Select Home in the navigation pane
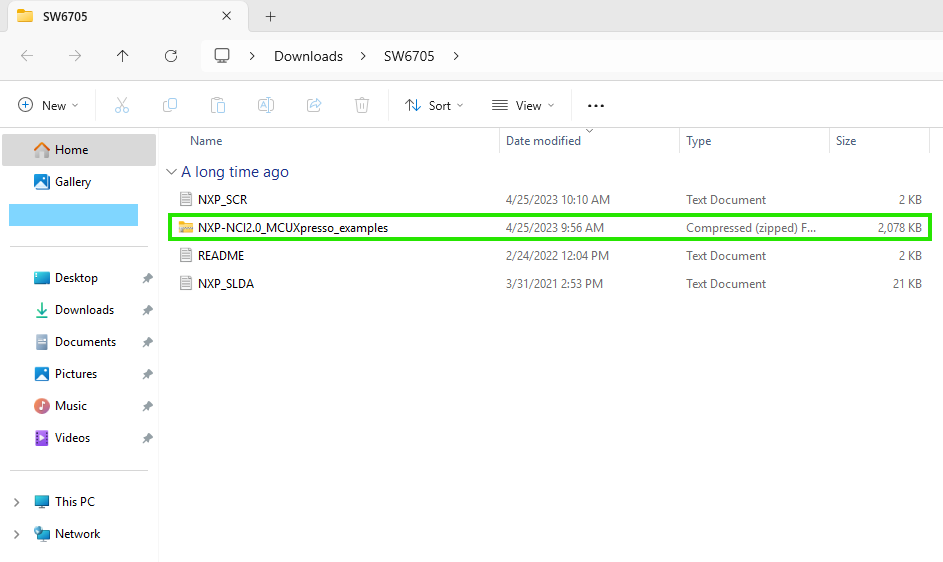The image size is (943, 562). click(79, 150)
